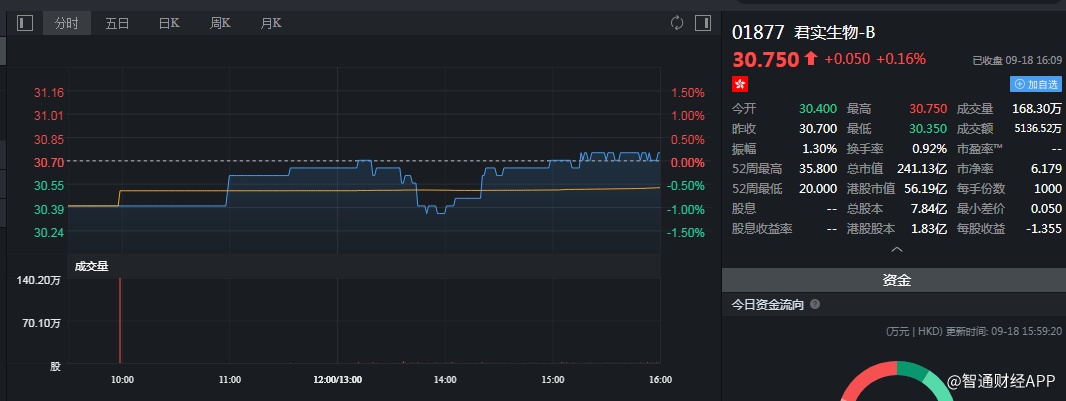The image size is (1066, 401).
Task: Click the red volume bar at 10:00
Action: click(x=120, y=320)
